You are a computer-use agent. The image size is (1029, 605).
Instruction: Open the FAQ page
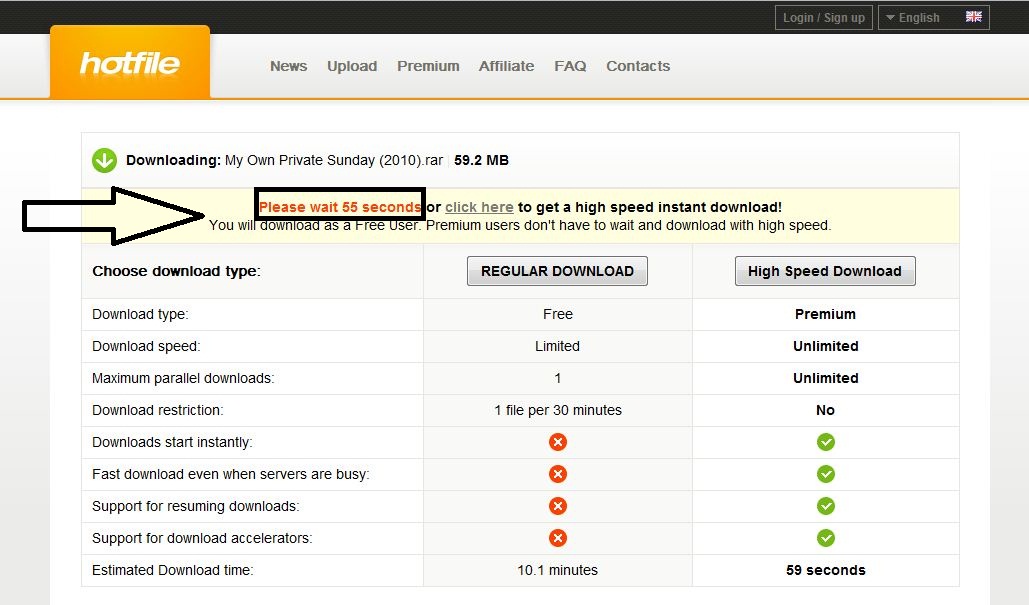coord(570,66)
